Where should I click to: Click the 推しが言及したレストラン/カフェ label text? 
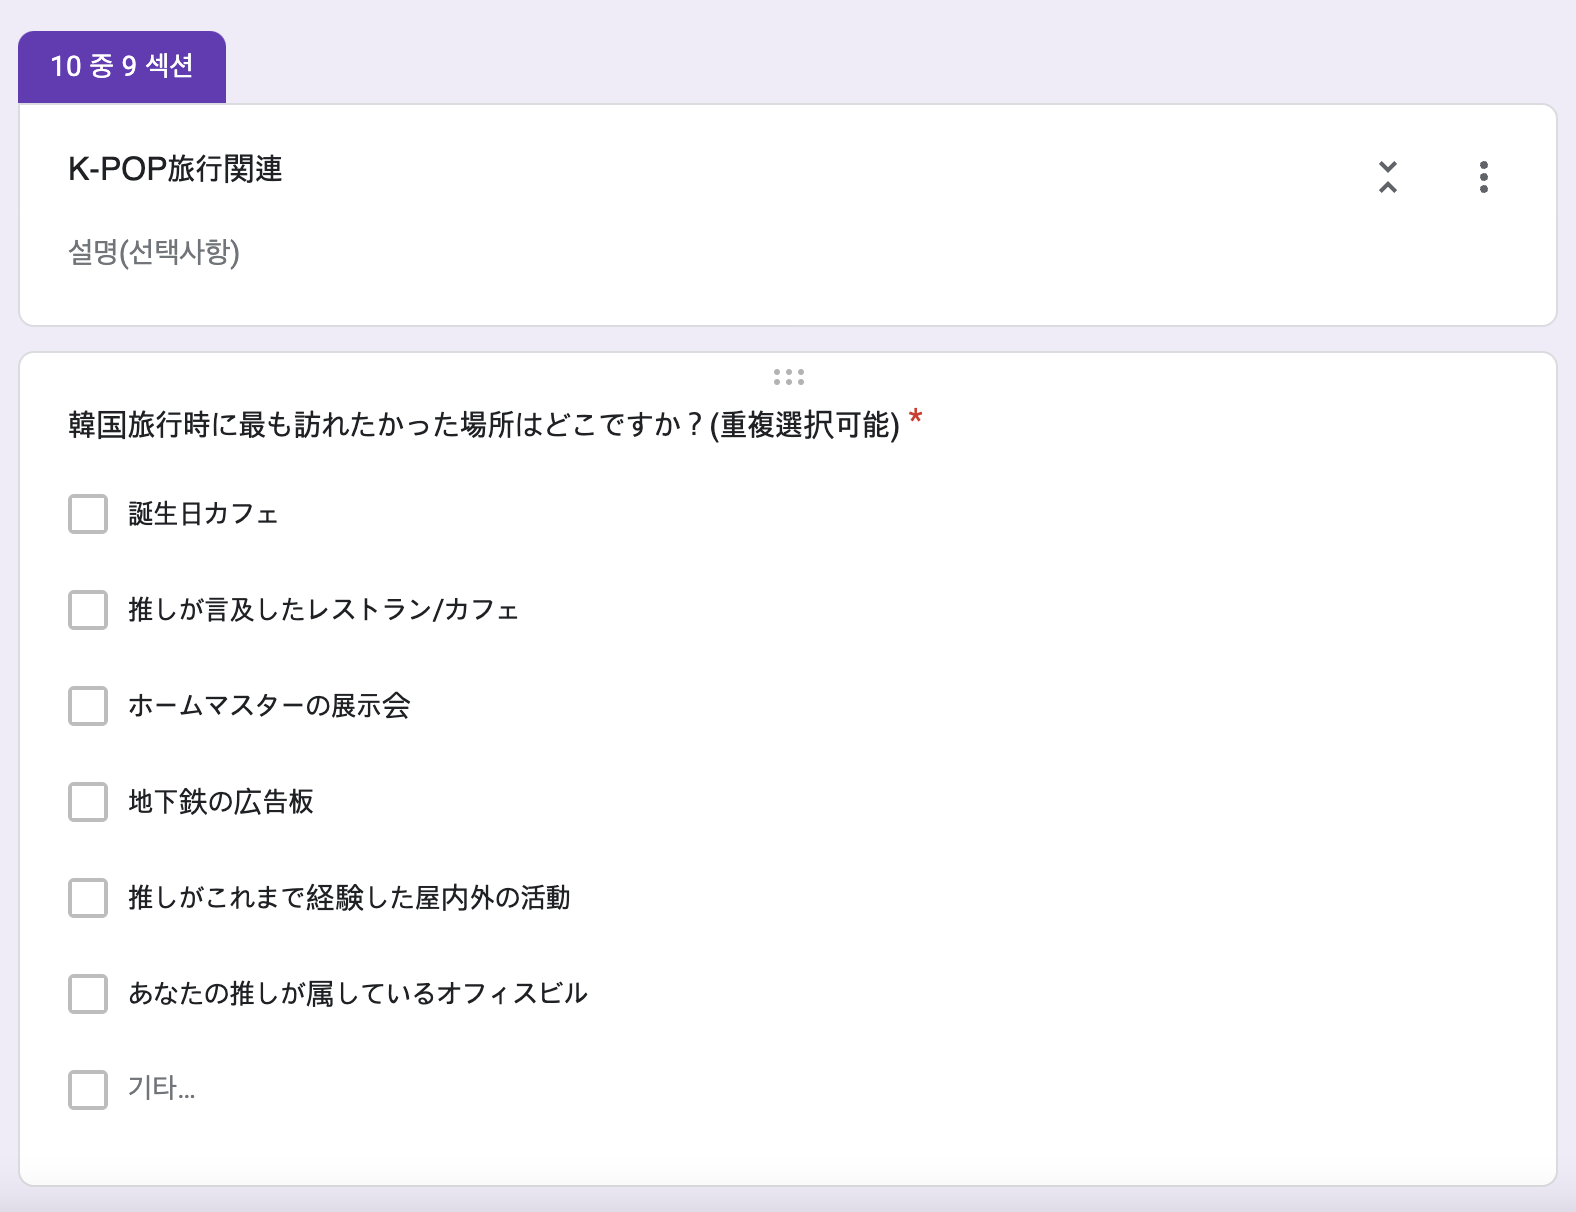[x=324, y=610]
